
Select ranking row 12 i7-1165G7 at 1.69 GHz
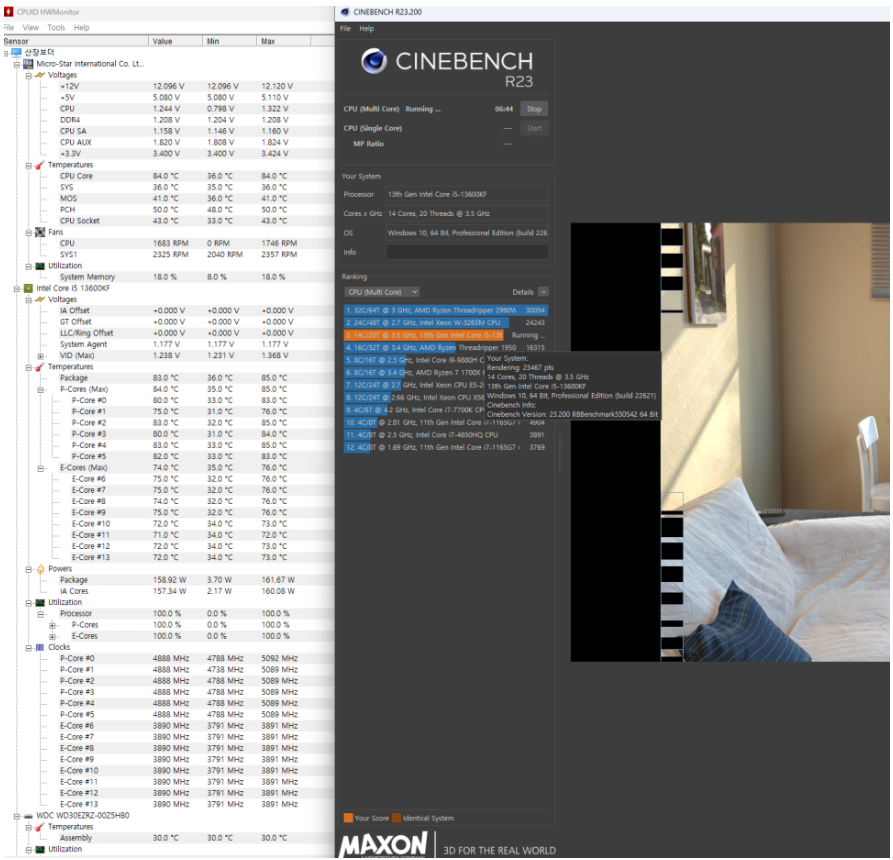click(445, 447)
